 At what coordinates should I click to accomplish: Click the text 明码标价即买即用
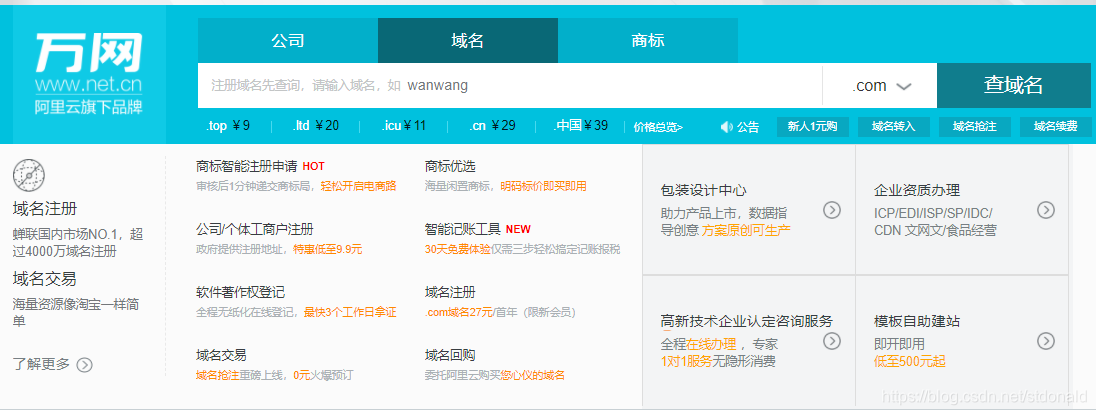[x=543, y=187]
